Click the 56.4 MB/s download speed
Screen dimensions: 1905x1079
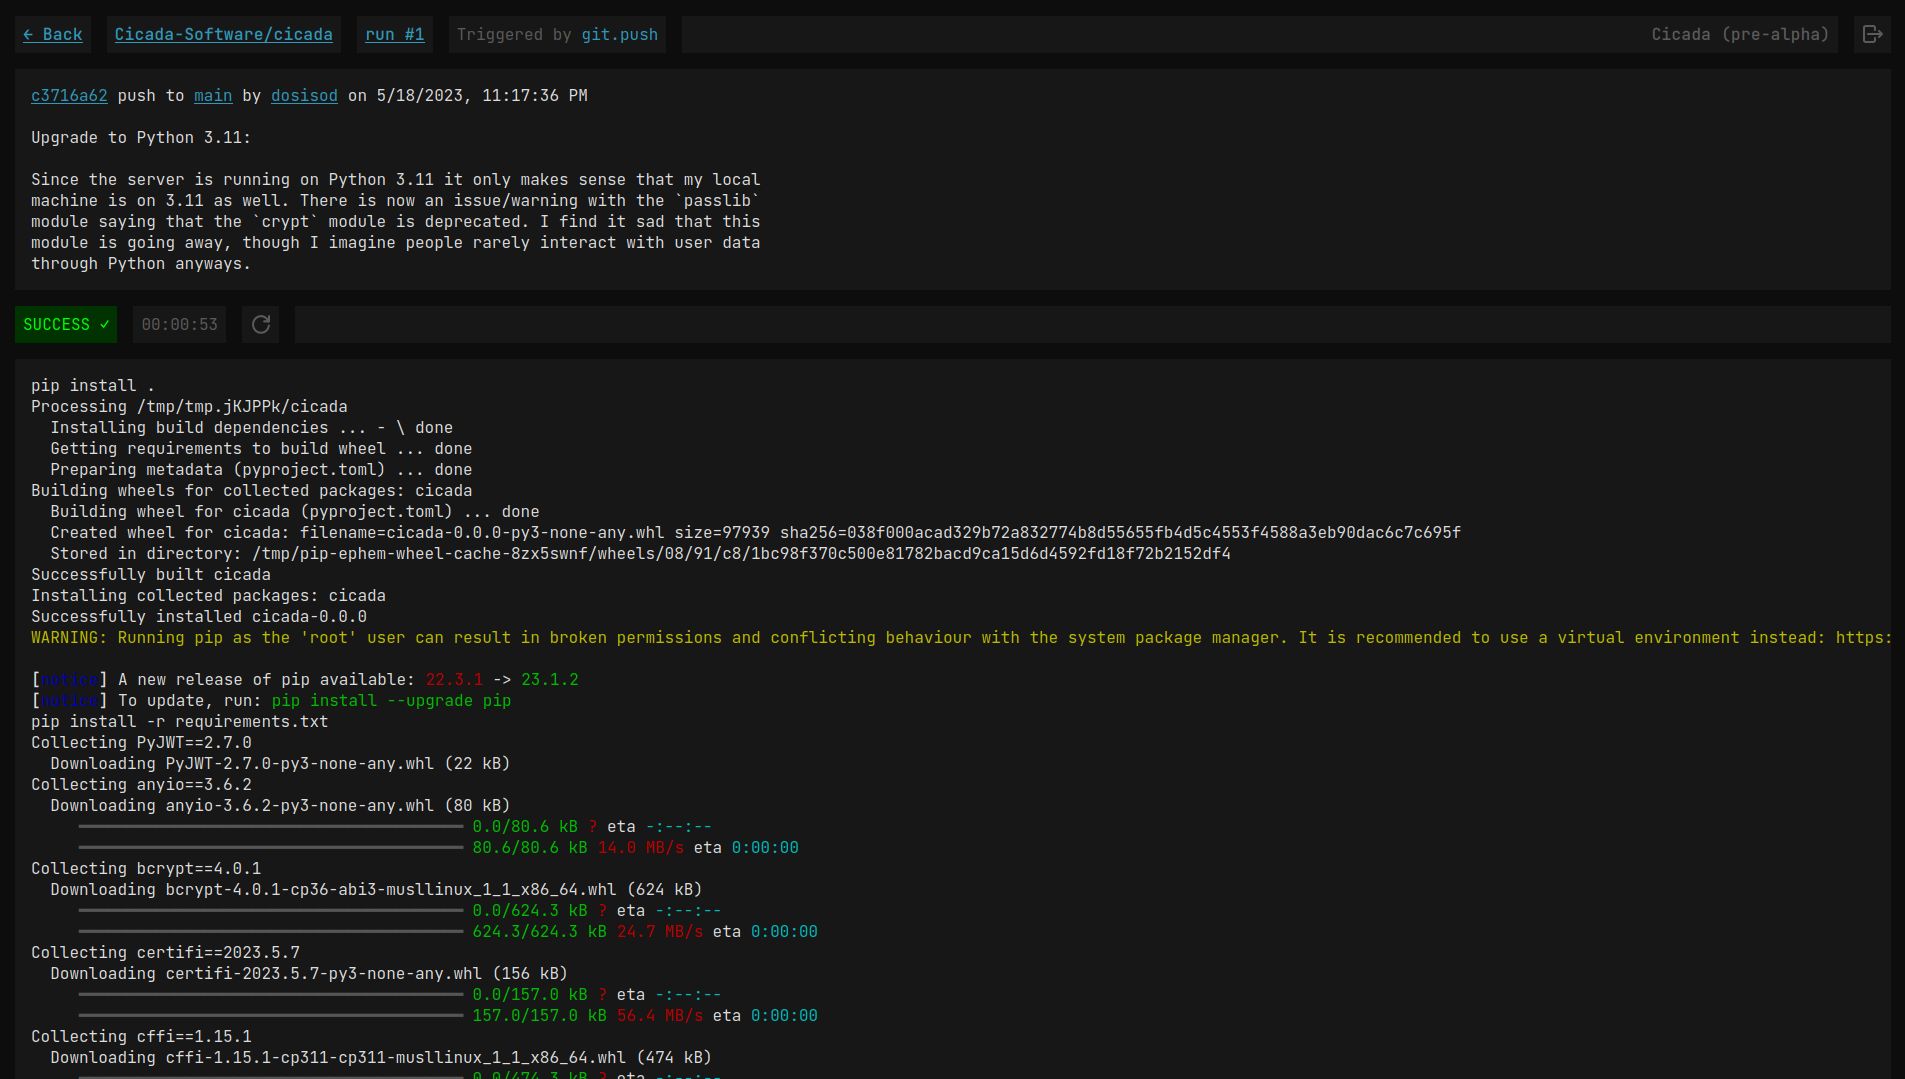(x=660, y=1016)
